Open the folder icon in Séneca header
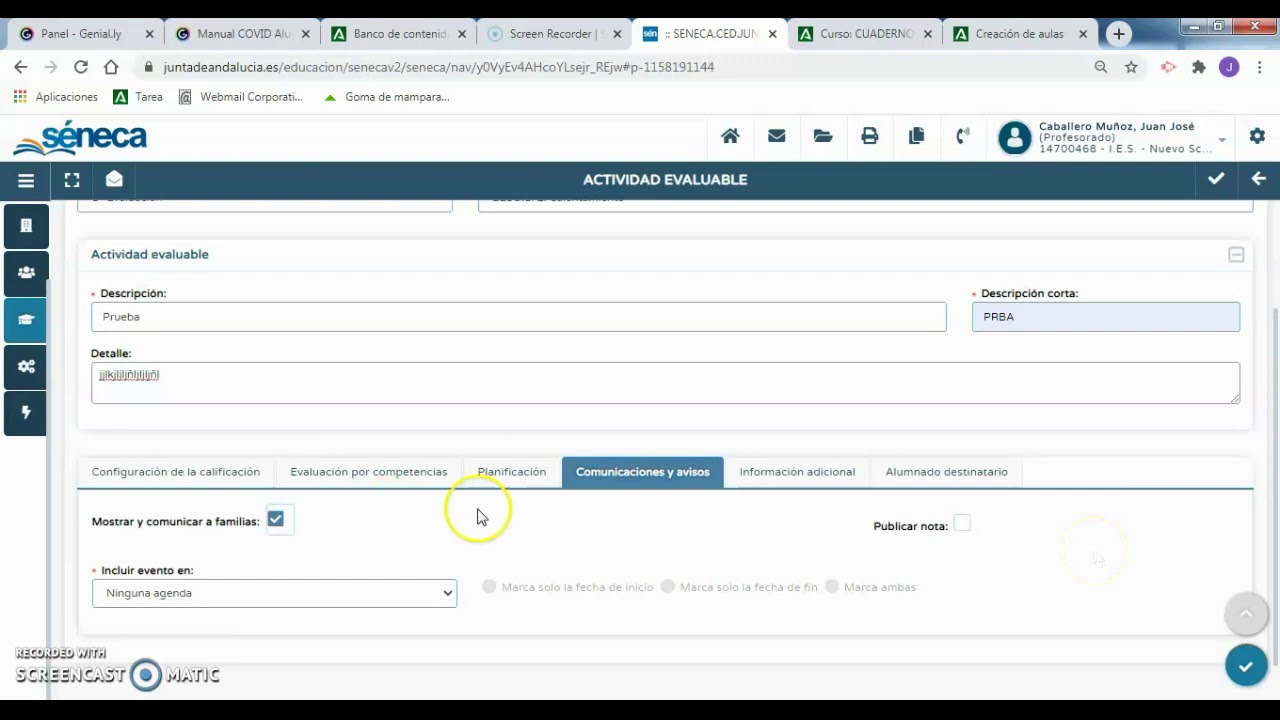 823,136
